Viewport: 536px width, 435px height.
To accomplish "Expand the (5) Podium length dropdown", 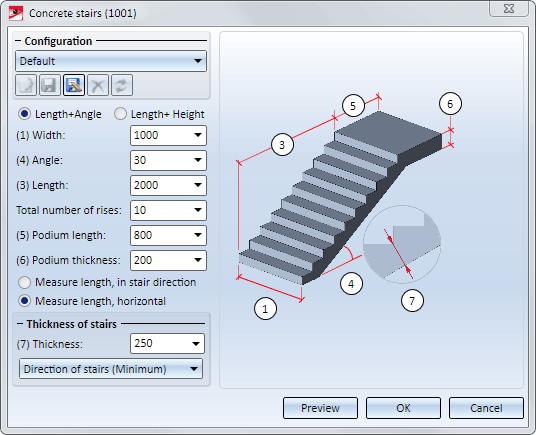I will (x=198, y=235).
